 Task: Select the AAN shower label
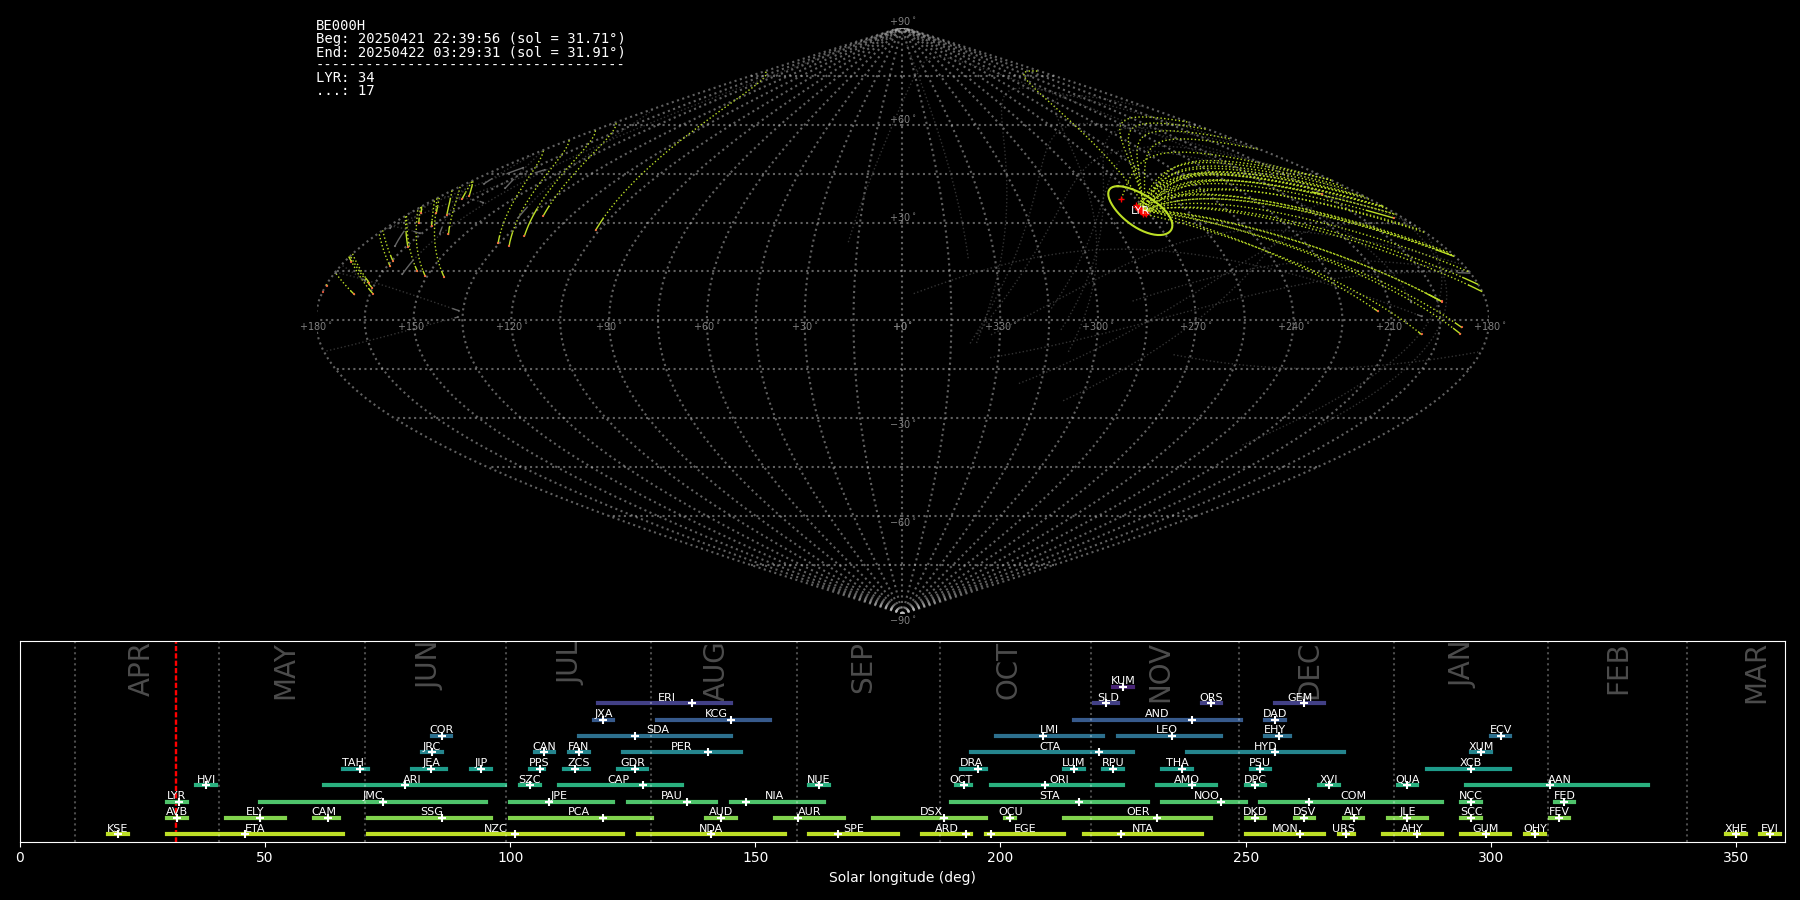(1559, 780)
